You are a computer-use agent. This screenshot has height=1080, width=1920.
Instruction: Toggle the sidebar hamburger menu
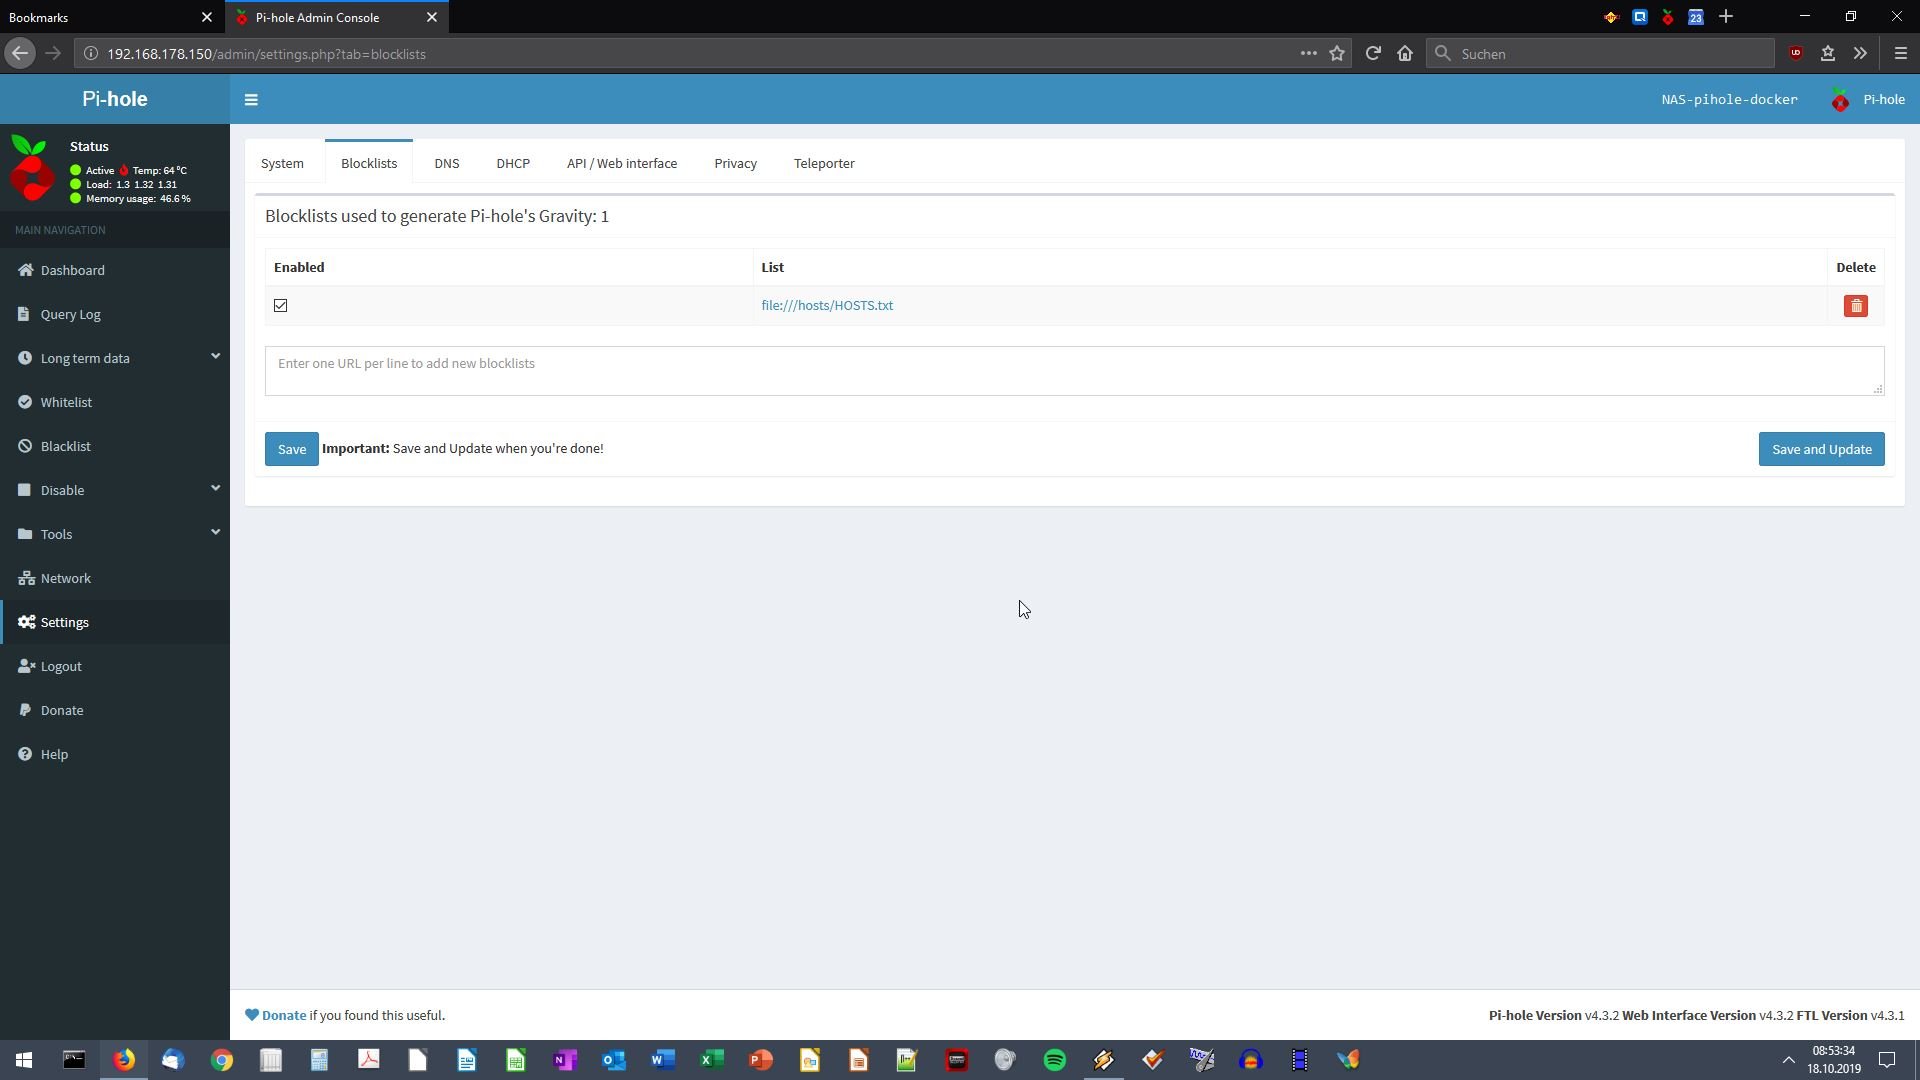click(251, 99)
